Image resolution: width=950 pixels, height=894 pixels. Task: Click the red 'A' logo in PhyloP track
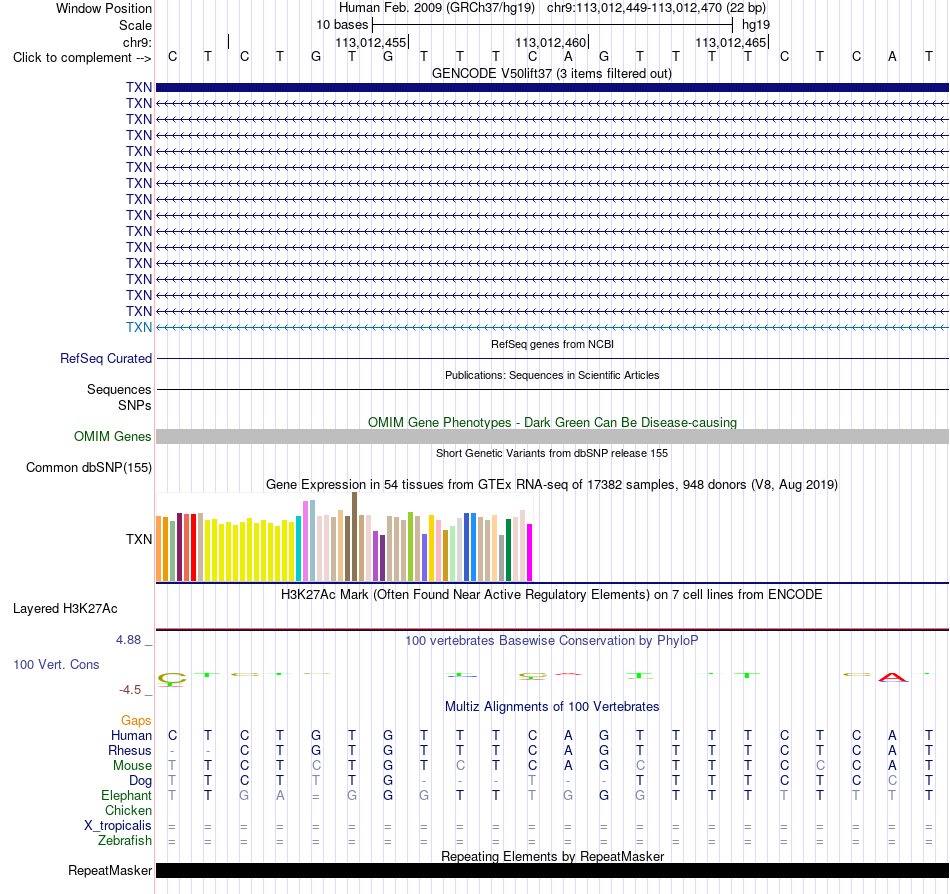[x=892, y=677]
